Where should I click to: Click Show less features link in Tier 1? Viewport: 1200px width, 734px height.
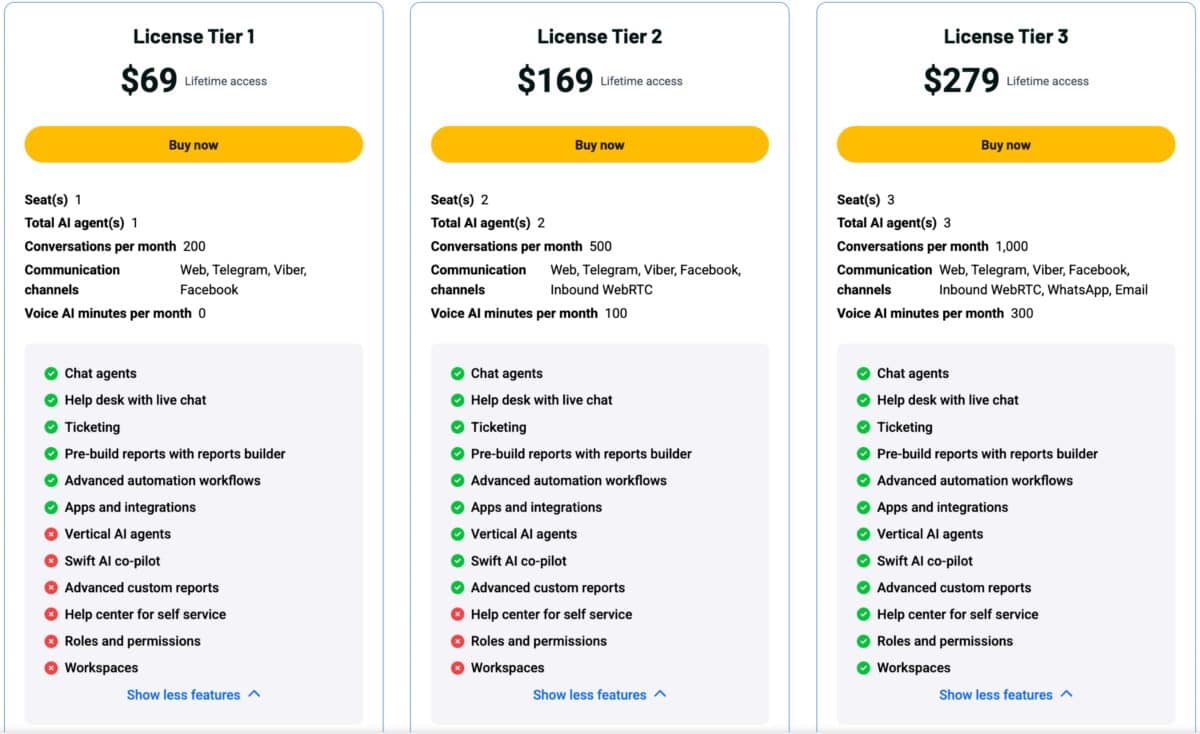[x=183, y=695]
